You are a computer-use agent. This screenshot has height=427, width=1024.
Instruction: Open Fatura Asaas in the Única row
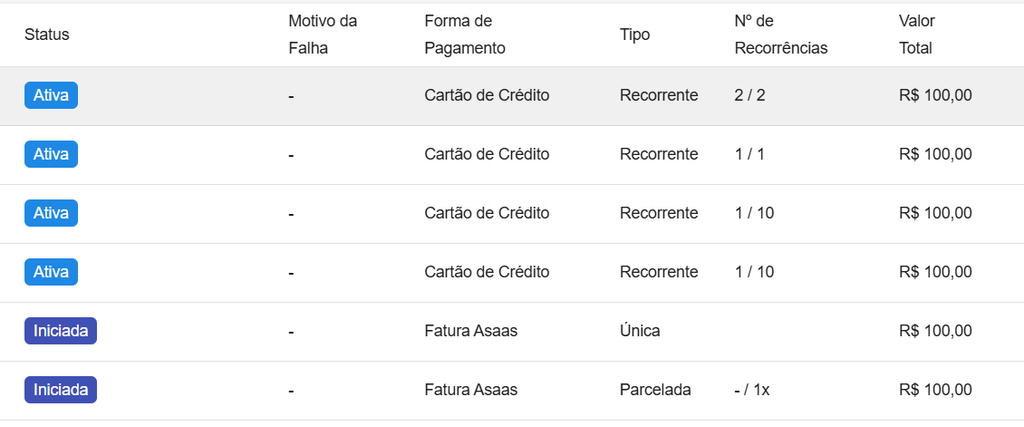tap(471, 331)
